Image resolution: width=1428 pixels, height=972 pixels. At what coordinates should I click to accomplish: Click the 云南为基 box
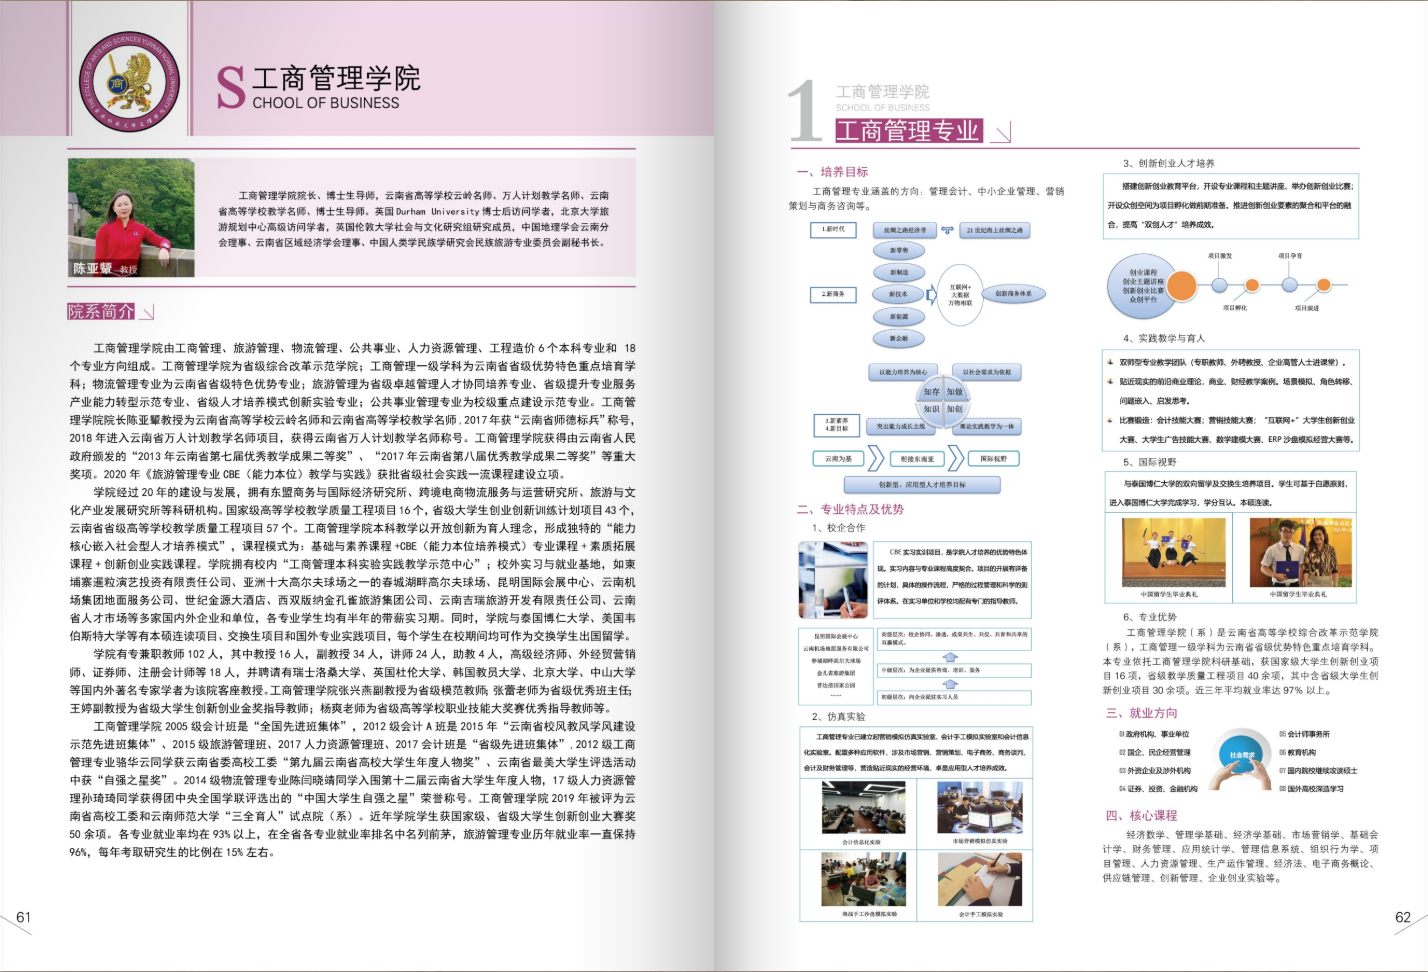click(x=838, y=458)
